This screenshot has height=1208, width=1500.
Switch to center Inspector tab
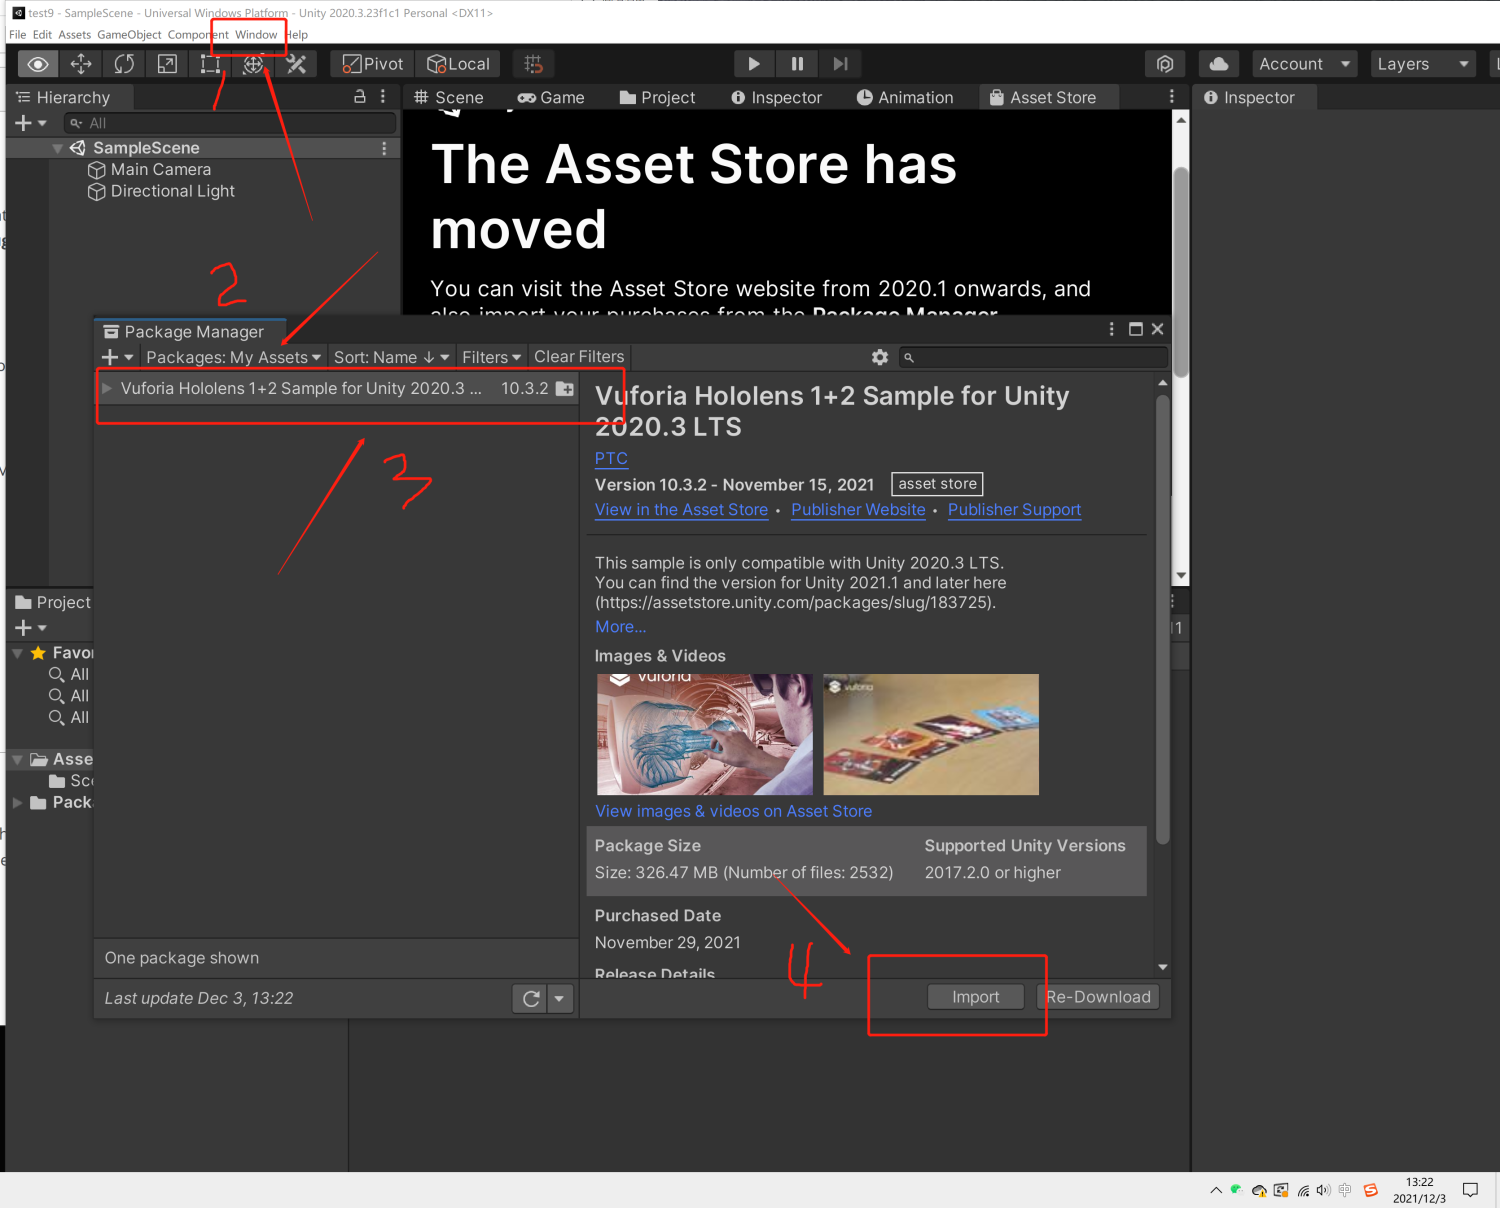point(776,97)
